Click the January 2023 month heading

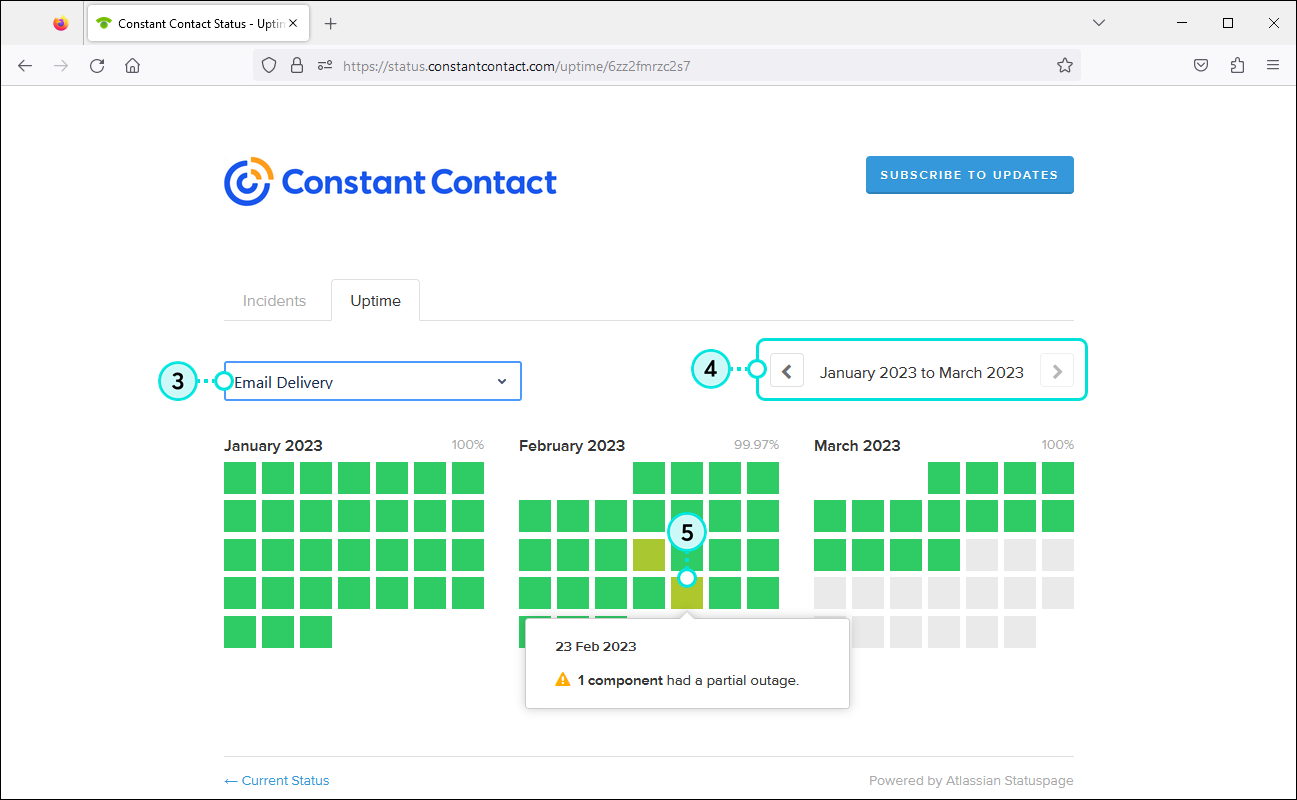coord(273,446)
